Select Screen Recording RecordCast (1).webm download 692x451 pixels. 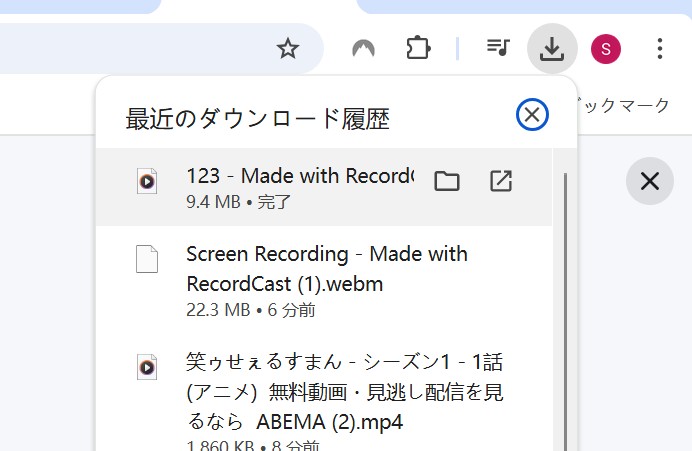tap(324, 281)
